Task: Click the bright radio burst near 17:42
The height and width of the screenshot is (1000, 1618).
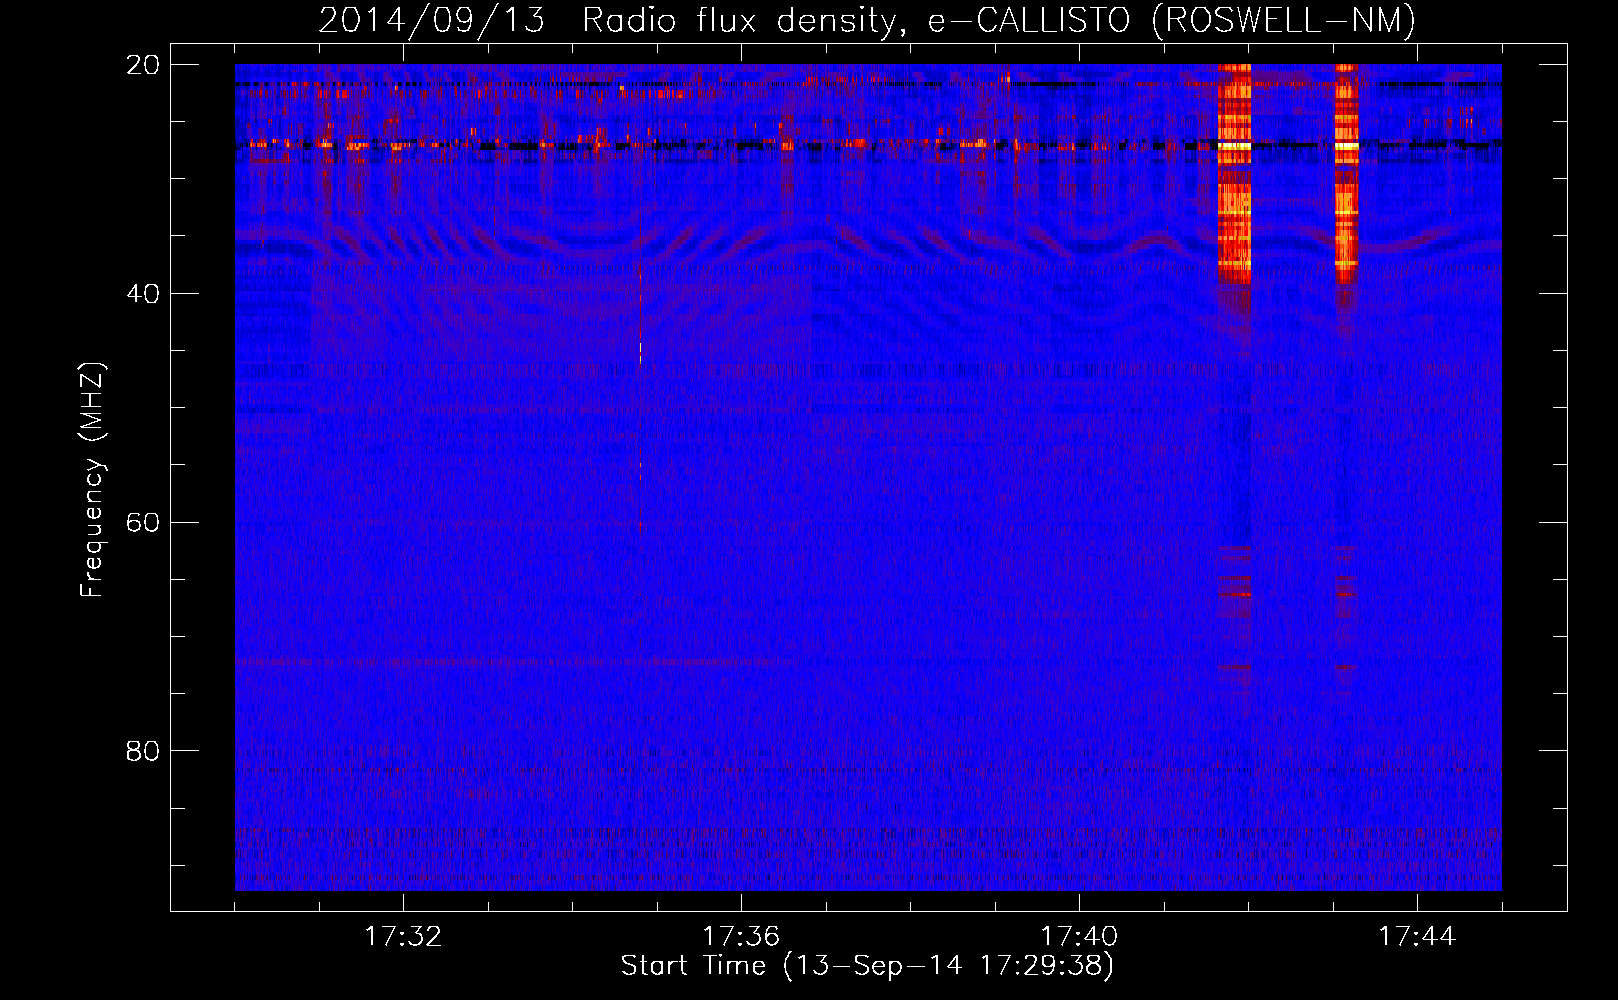Action: click(x=1234, y=175)
